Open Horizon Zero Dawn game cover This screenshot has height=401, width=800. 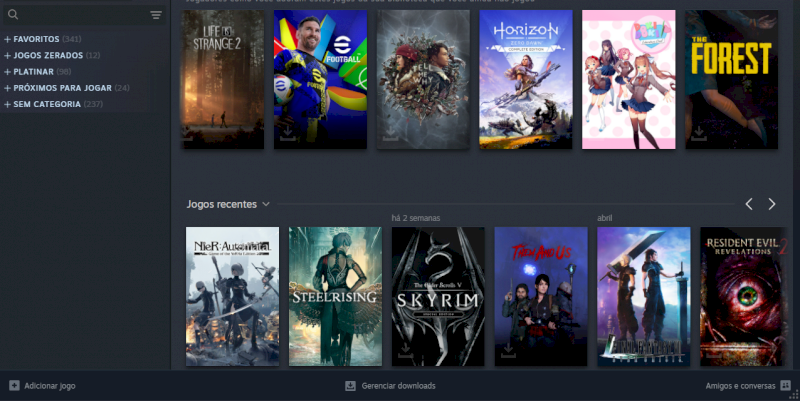pos(526,80)
